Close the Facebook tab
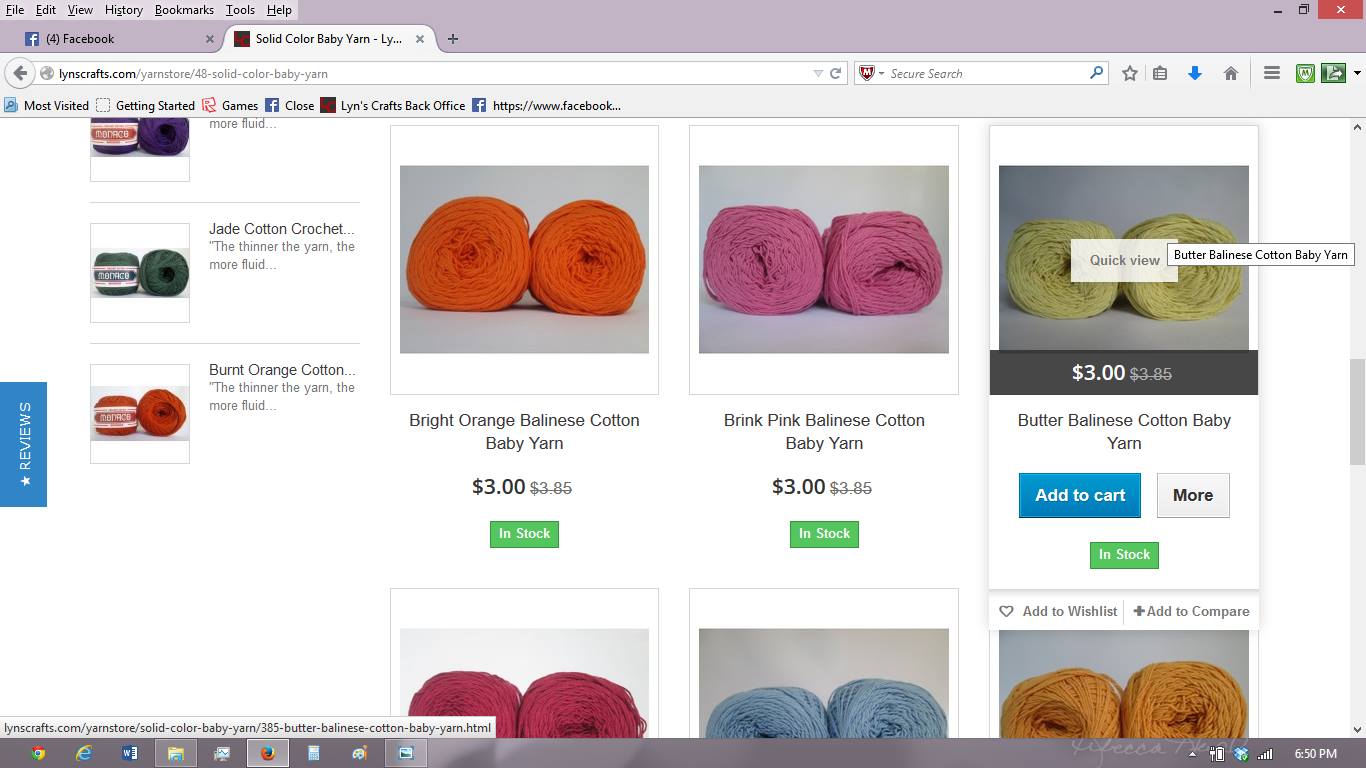Screen dimensions: 1366x768 (x=210, y=39)
